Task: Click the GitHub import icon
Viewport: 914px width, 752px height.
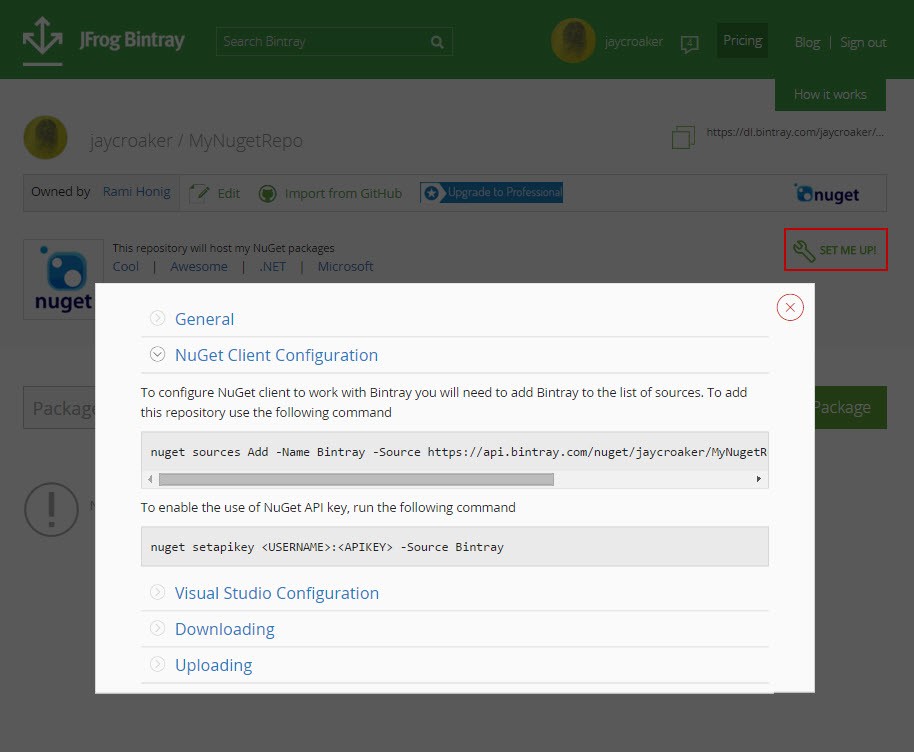Action: pyautogui.click(x=267, y=193)
